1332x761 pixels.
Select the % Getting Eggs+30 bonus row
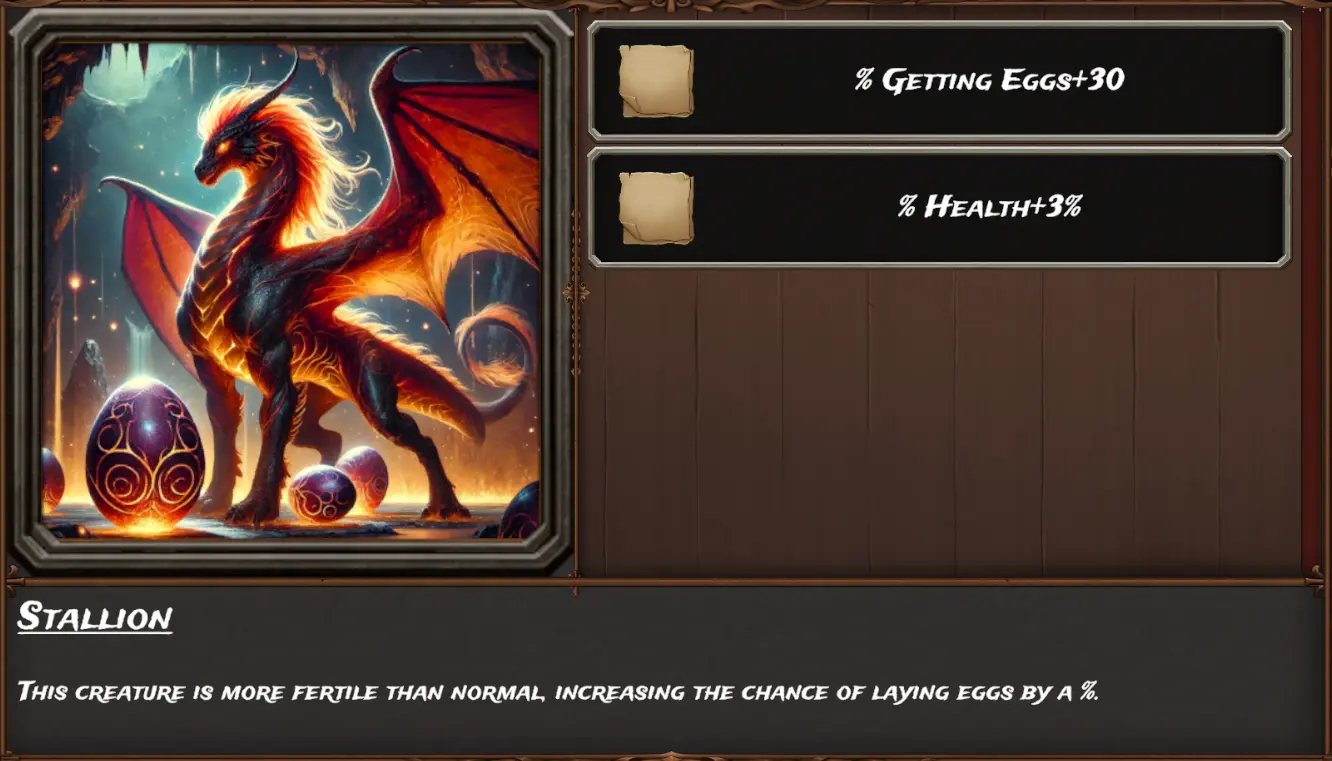tap(939, 81)
